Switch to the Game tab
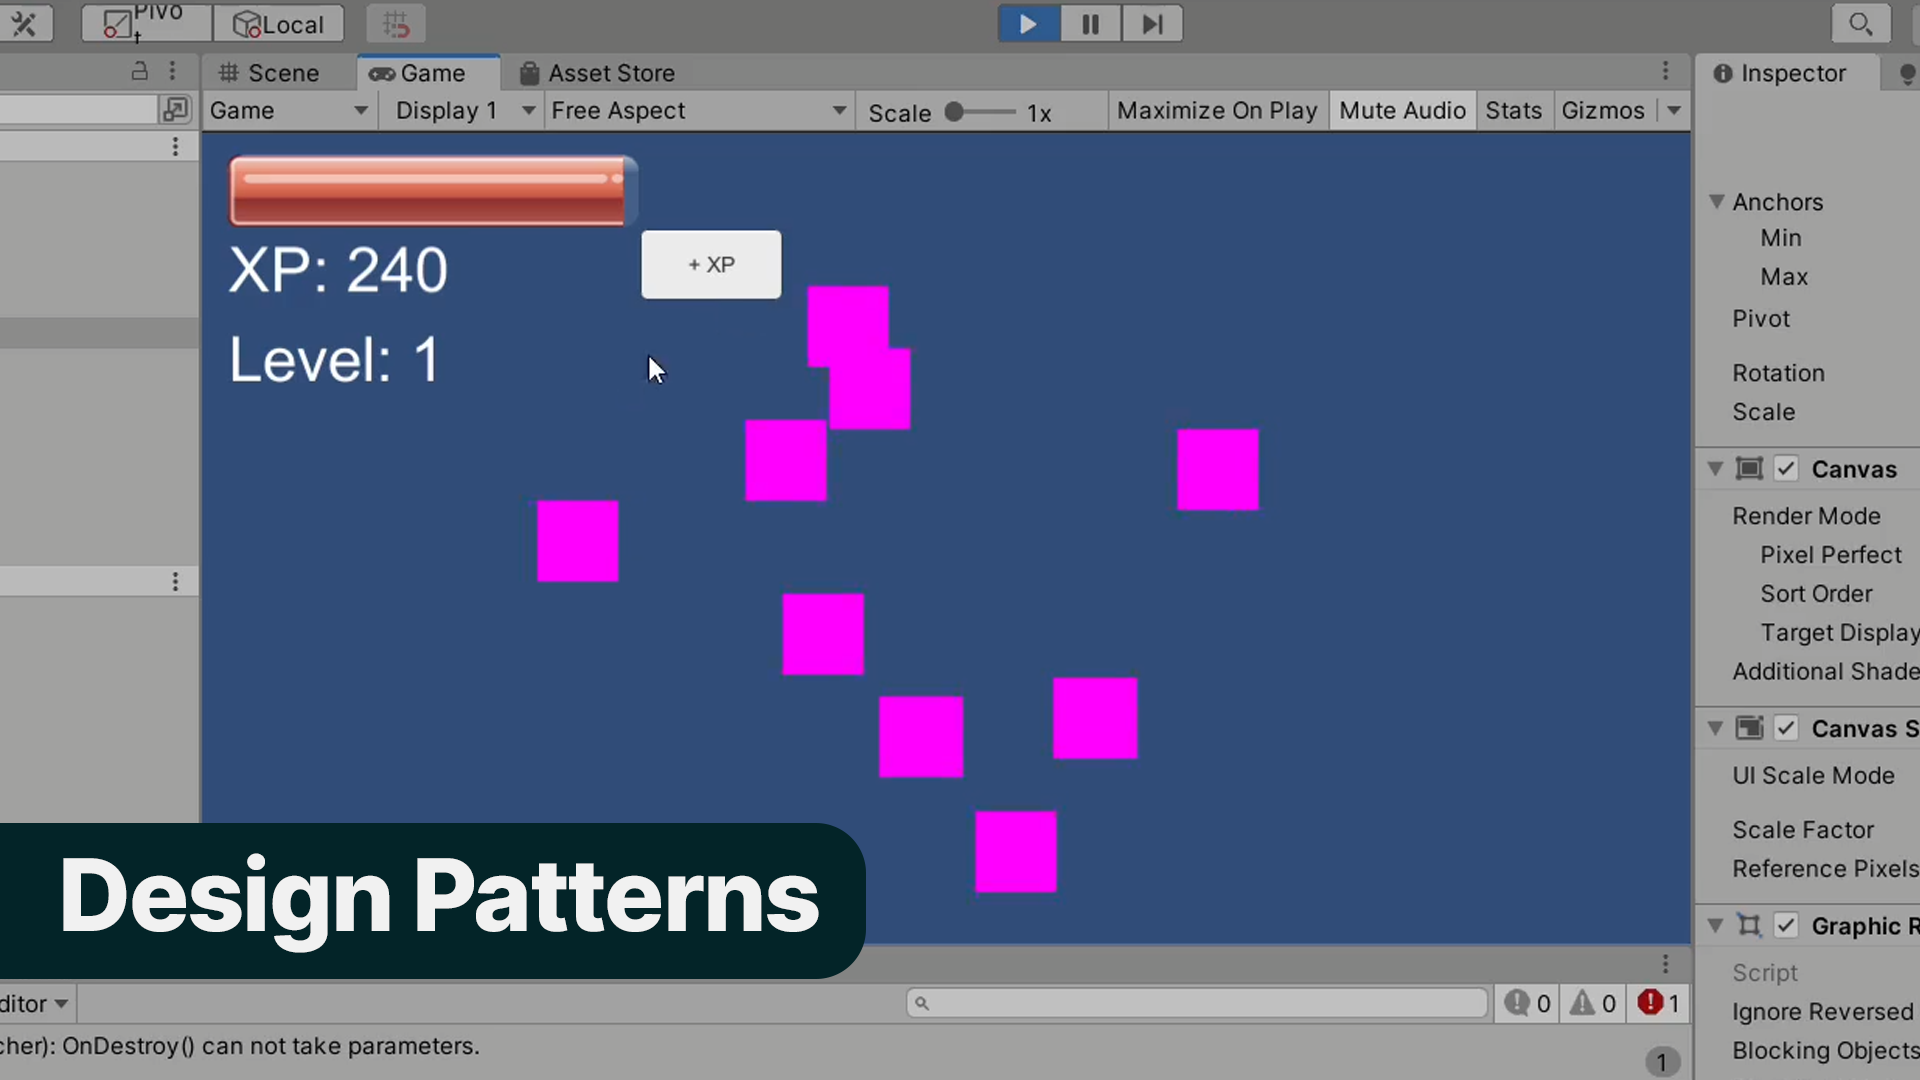1920x1080 pixels. pos(428,73)
